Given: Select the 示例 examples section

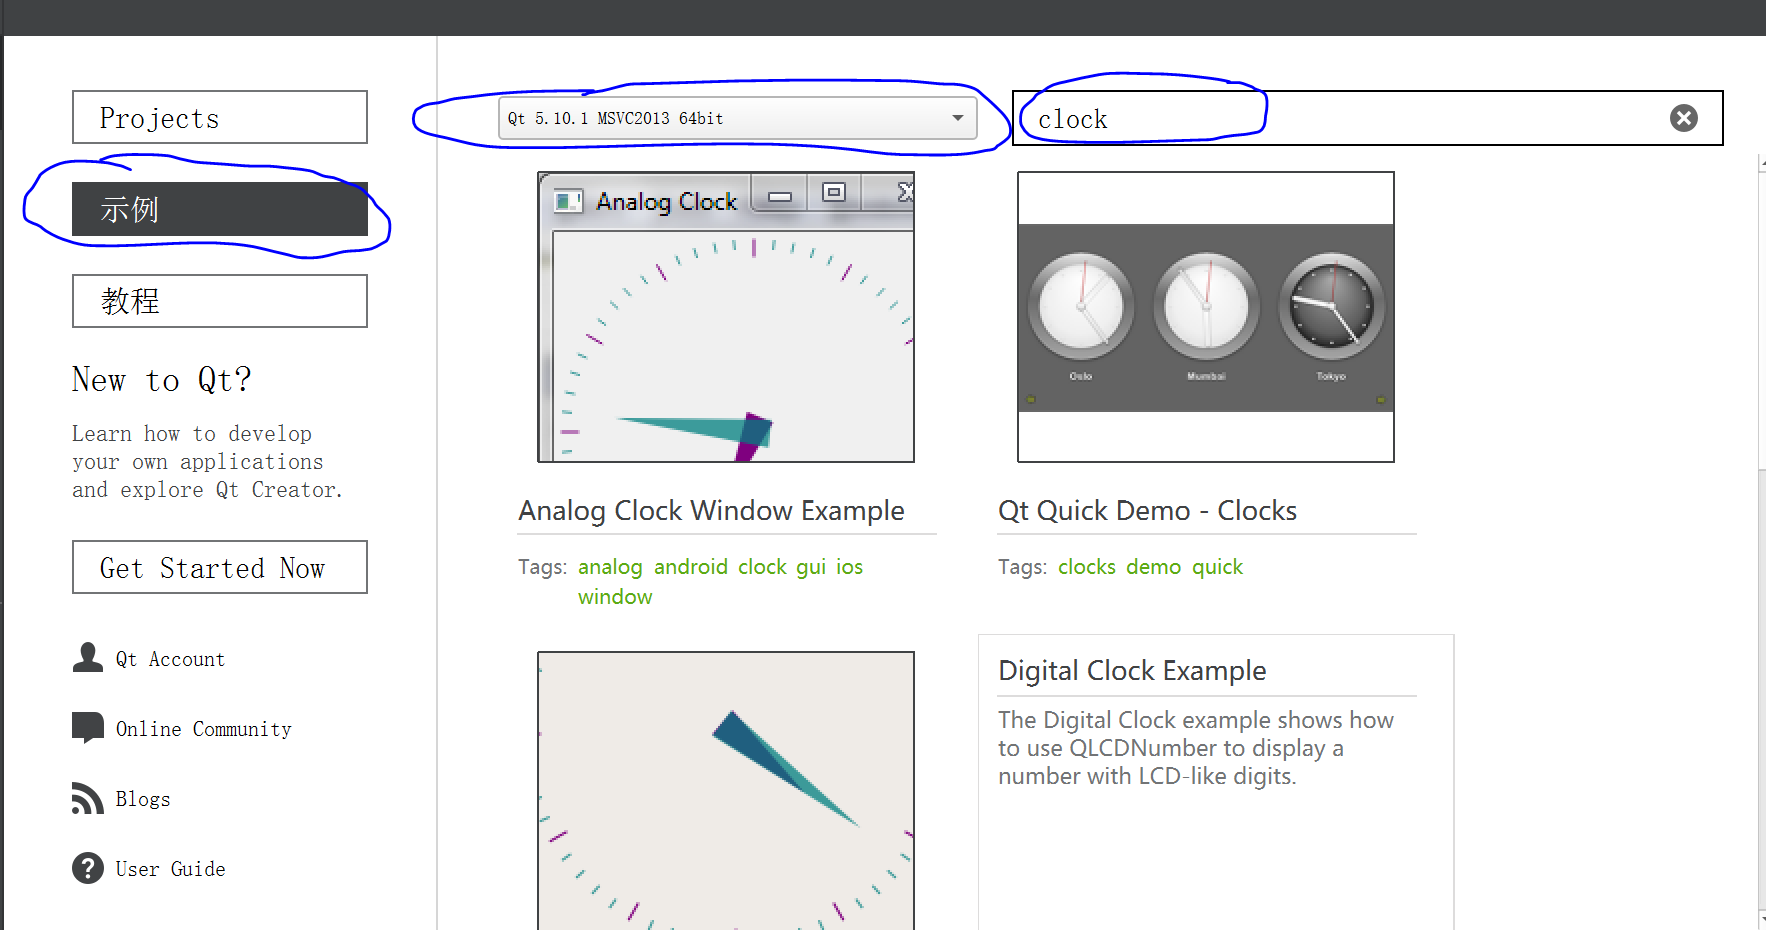Looking at the screenshot, I should 220,209.
